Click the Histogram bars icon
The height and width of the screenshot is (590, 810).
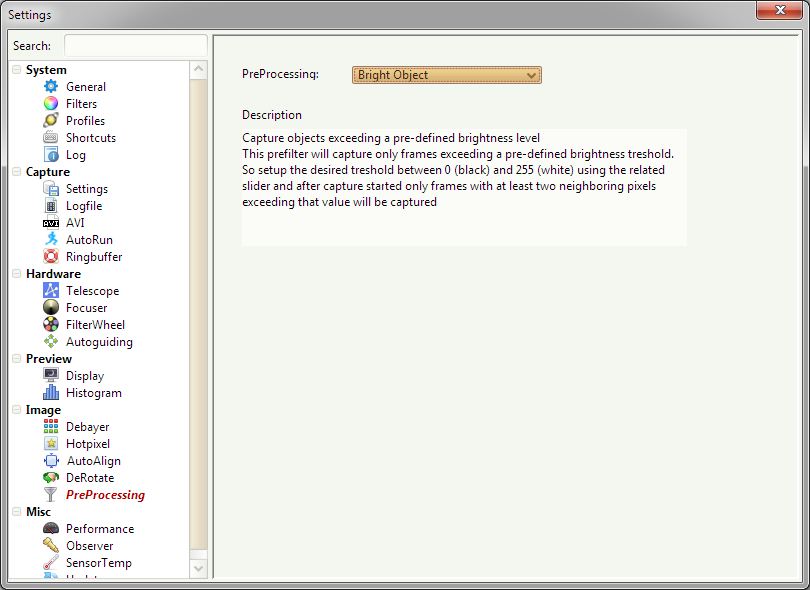[51, 393]
